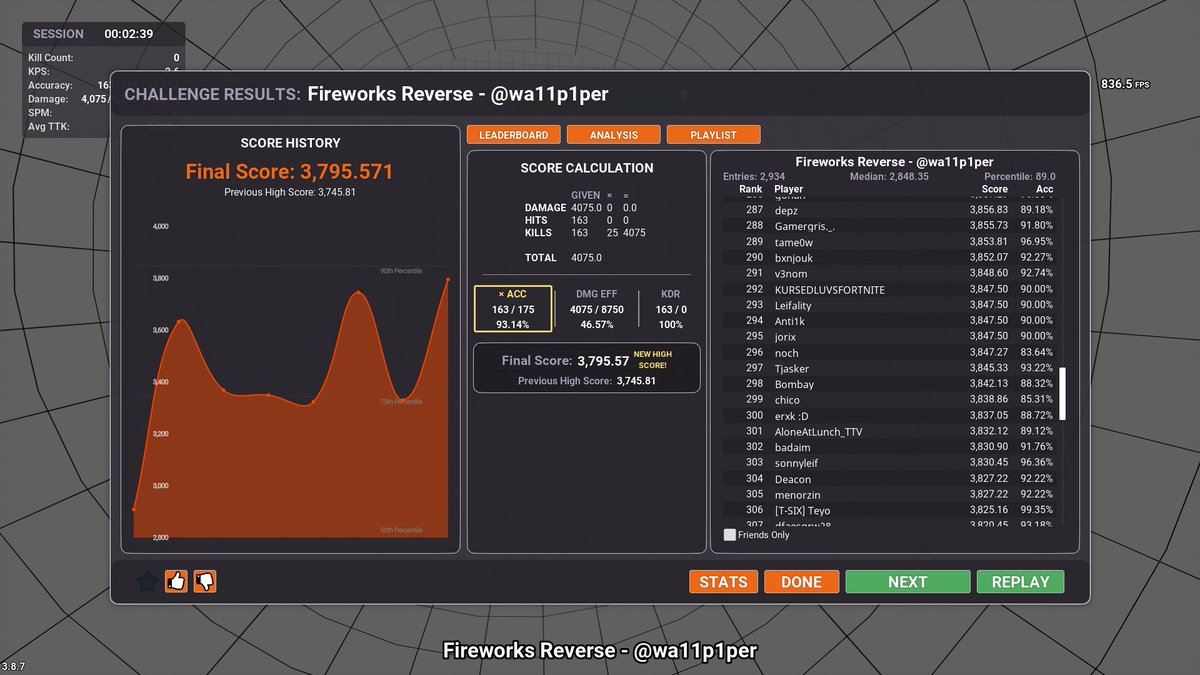Select leaderboard row for Tjasker

(890, 368)
